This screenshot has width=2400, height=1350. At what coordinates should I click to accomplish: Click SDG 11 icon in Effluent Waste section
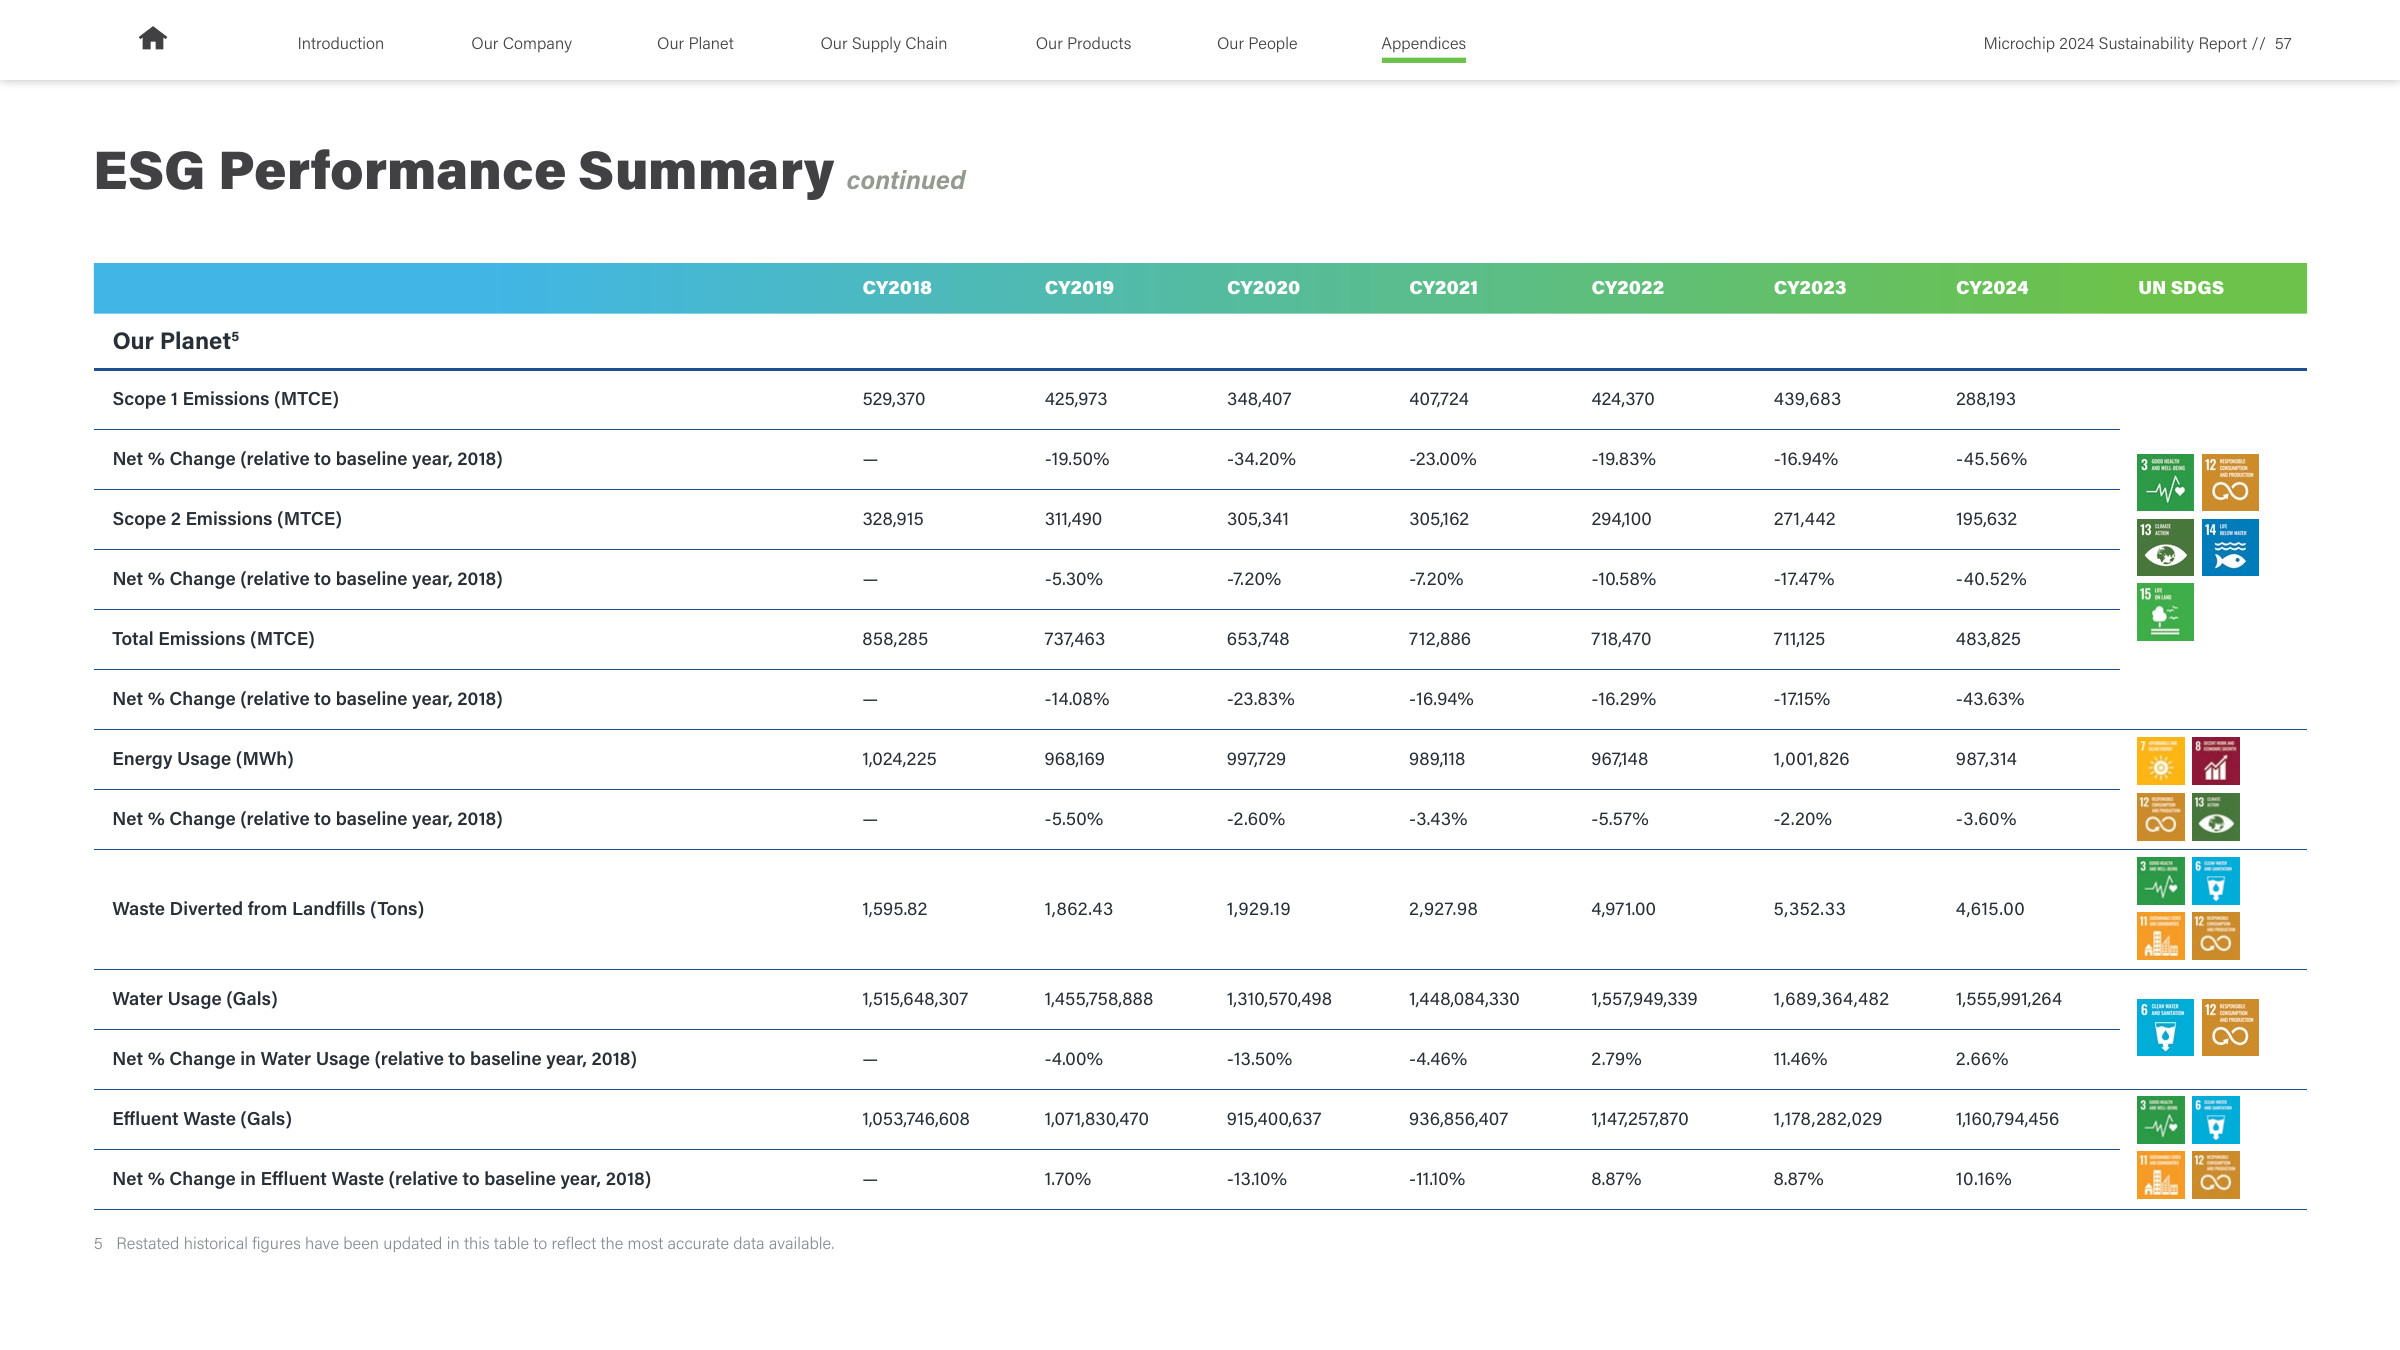pos(2161,1175)
